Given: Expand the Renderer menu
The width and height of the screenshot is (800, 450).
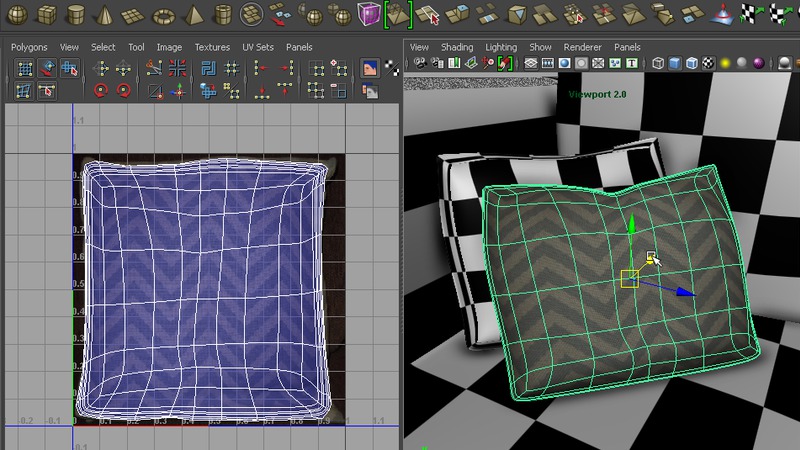Looking at the screenshot, I should point(583,47).
